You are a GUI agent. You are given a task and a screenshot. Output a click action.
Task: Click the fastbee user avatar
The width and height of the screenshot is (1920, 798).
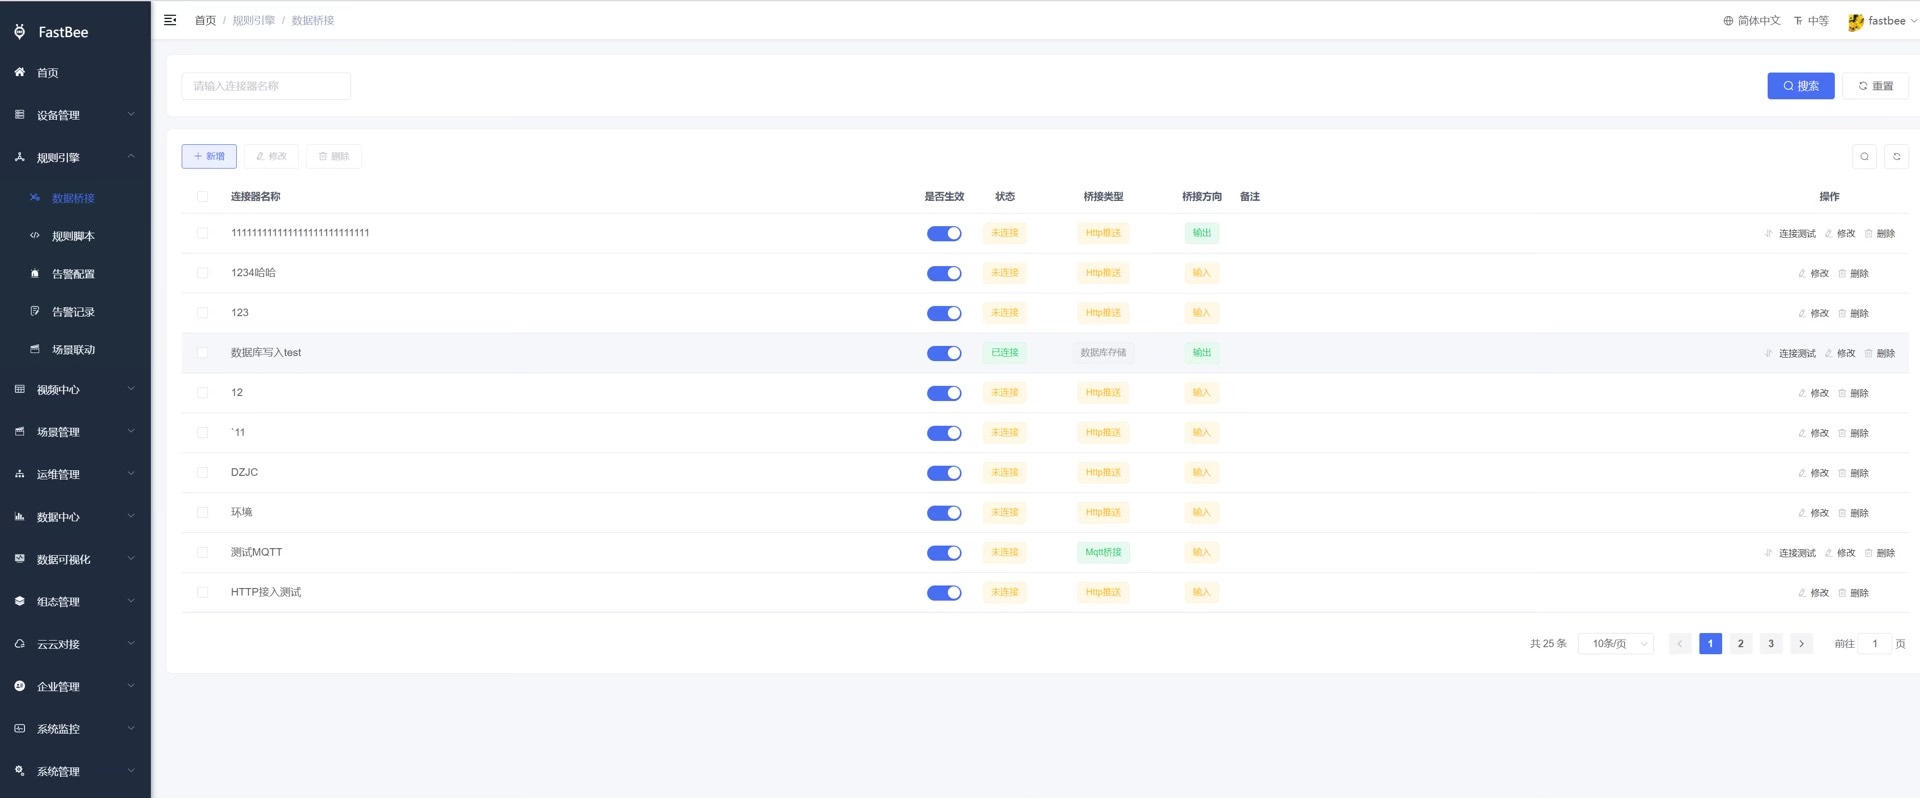click(x=1856, y=21)
